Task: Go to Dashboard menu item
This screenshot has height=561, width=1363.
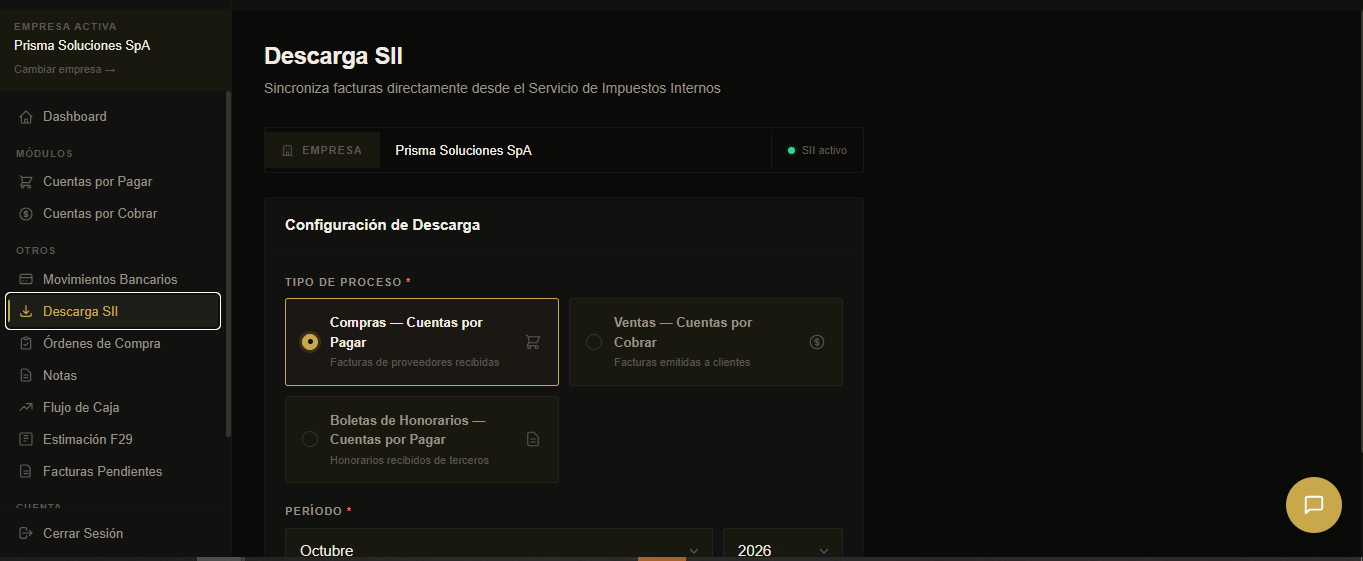Action: [x=113, y=117]
